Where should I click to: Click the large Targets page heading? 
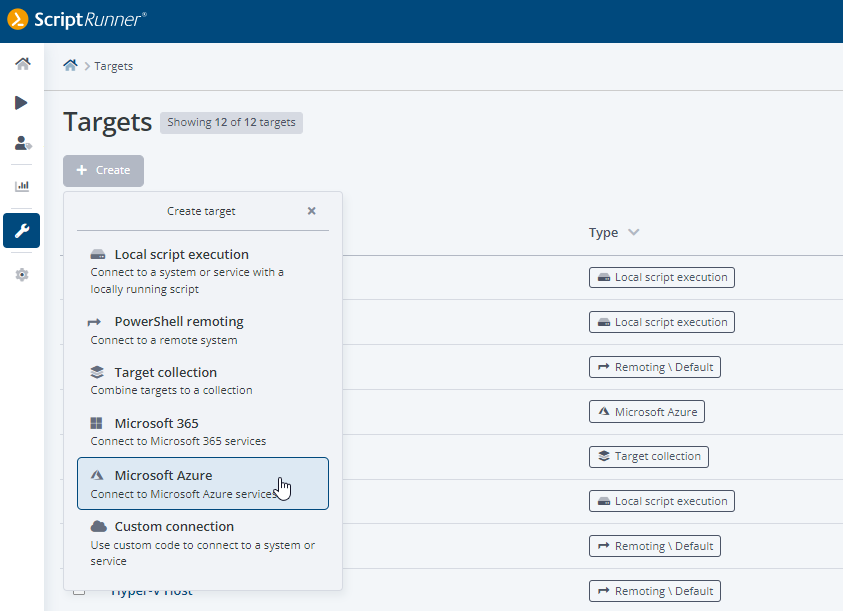tap(108, 122)
